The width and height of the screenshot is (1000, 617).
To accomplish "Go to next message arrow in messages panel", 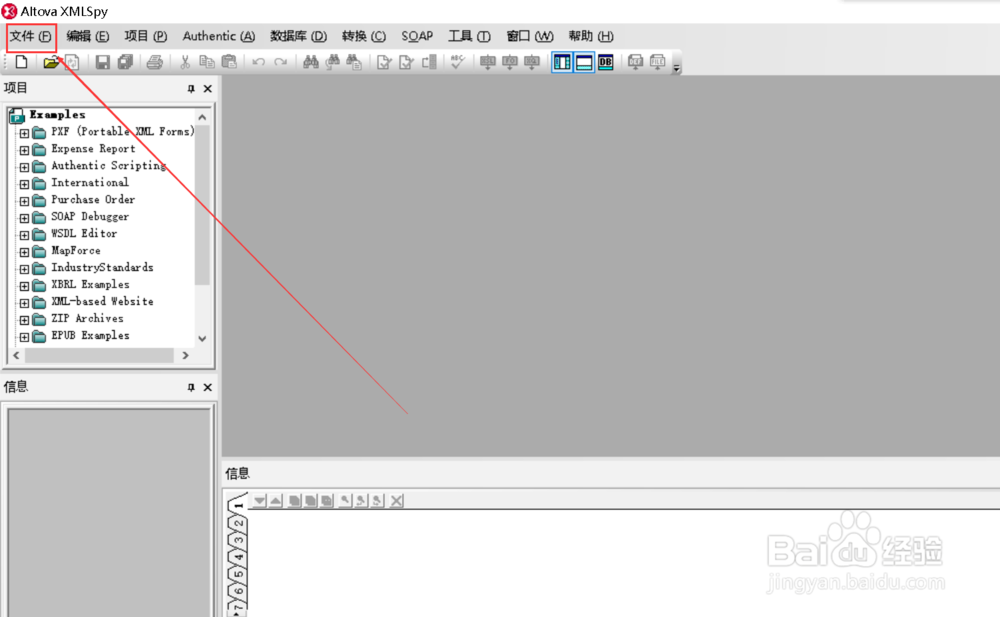I will click(x=259, y=501).
